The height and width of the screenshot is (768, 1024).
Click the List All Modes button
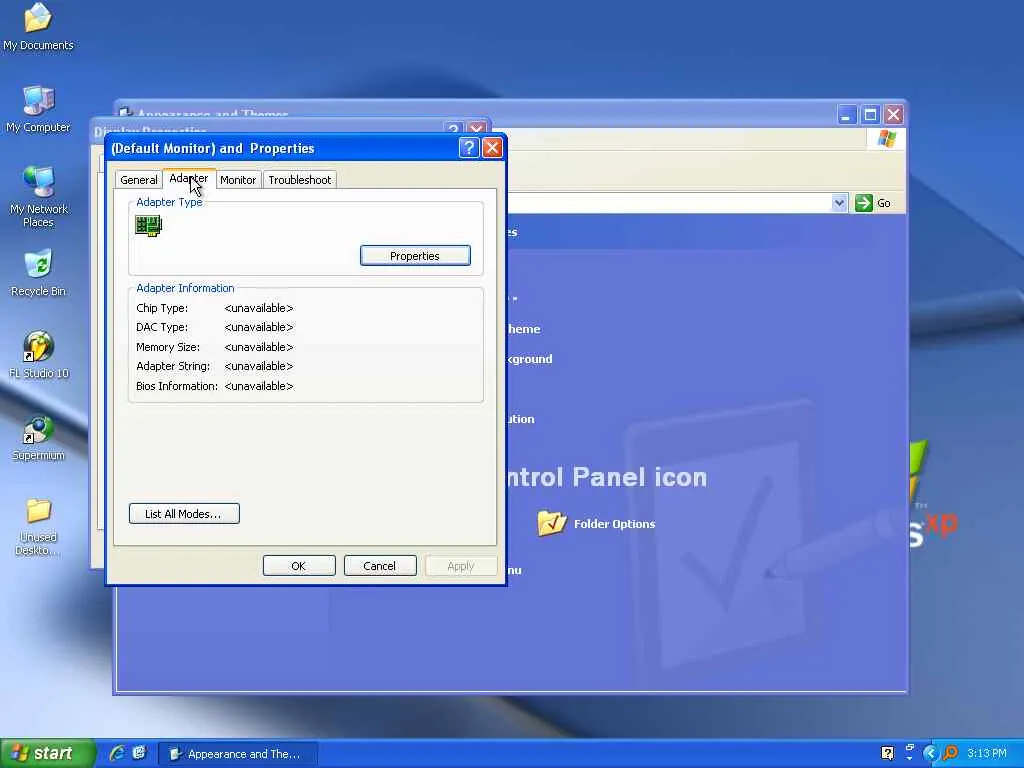[184, 514]
